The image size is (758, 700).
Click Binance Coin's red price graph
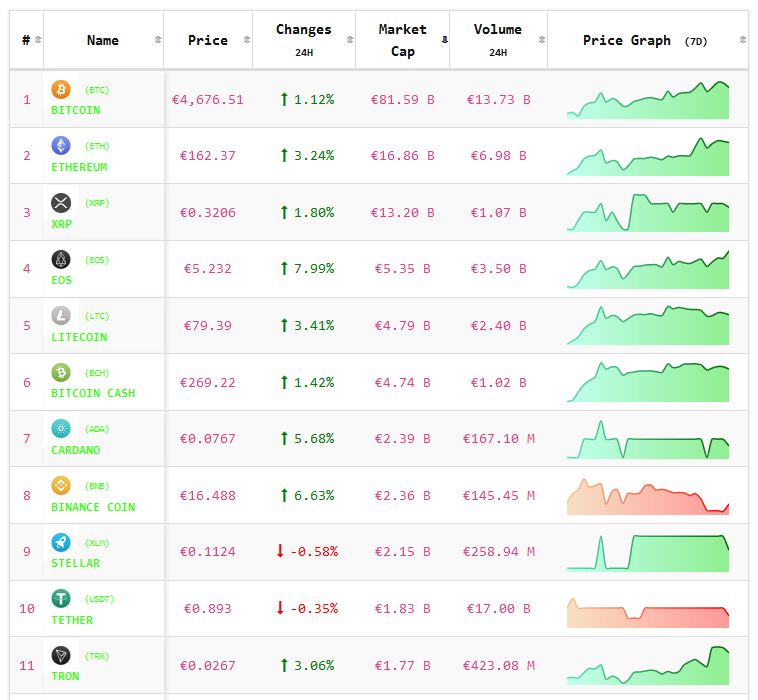coord(648,496)
